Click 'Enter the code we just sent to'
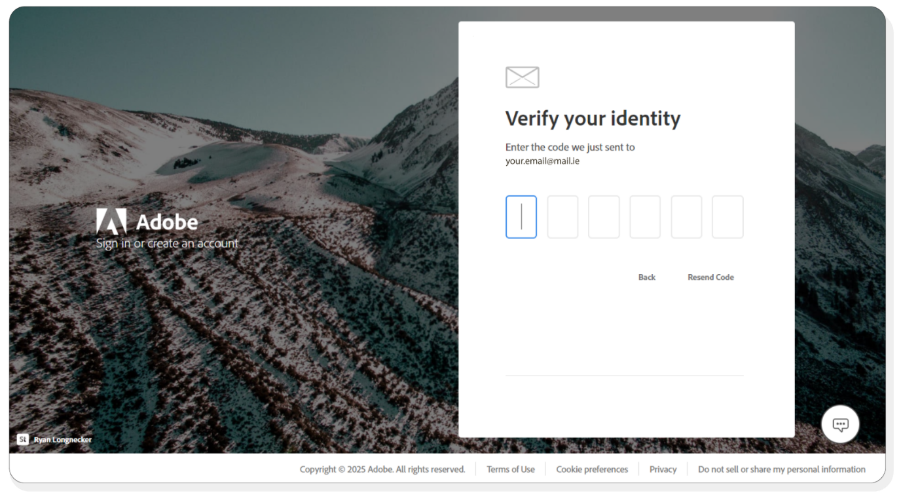900x498 pixels. pyautogui.click(x=570, y=147)
